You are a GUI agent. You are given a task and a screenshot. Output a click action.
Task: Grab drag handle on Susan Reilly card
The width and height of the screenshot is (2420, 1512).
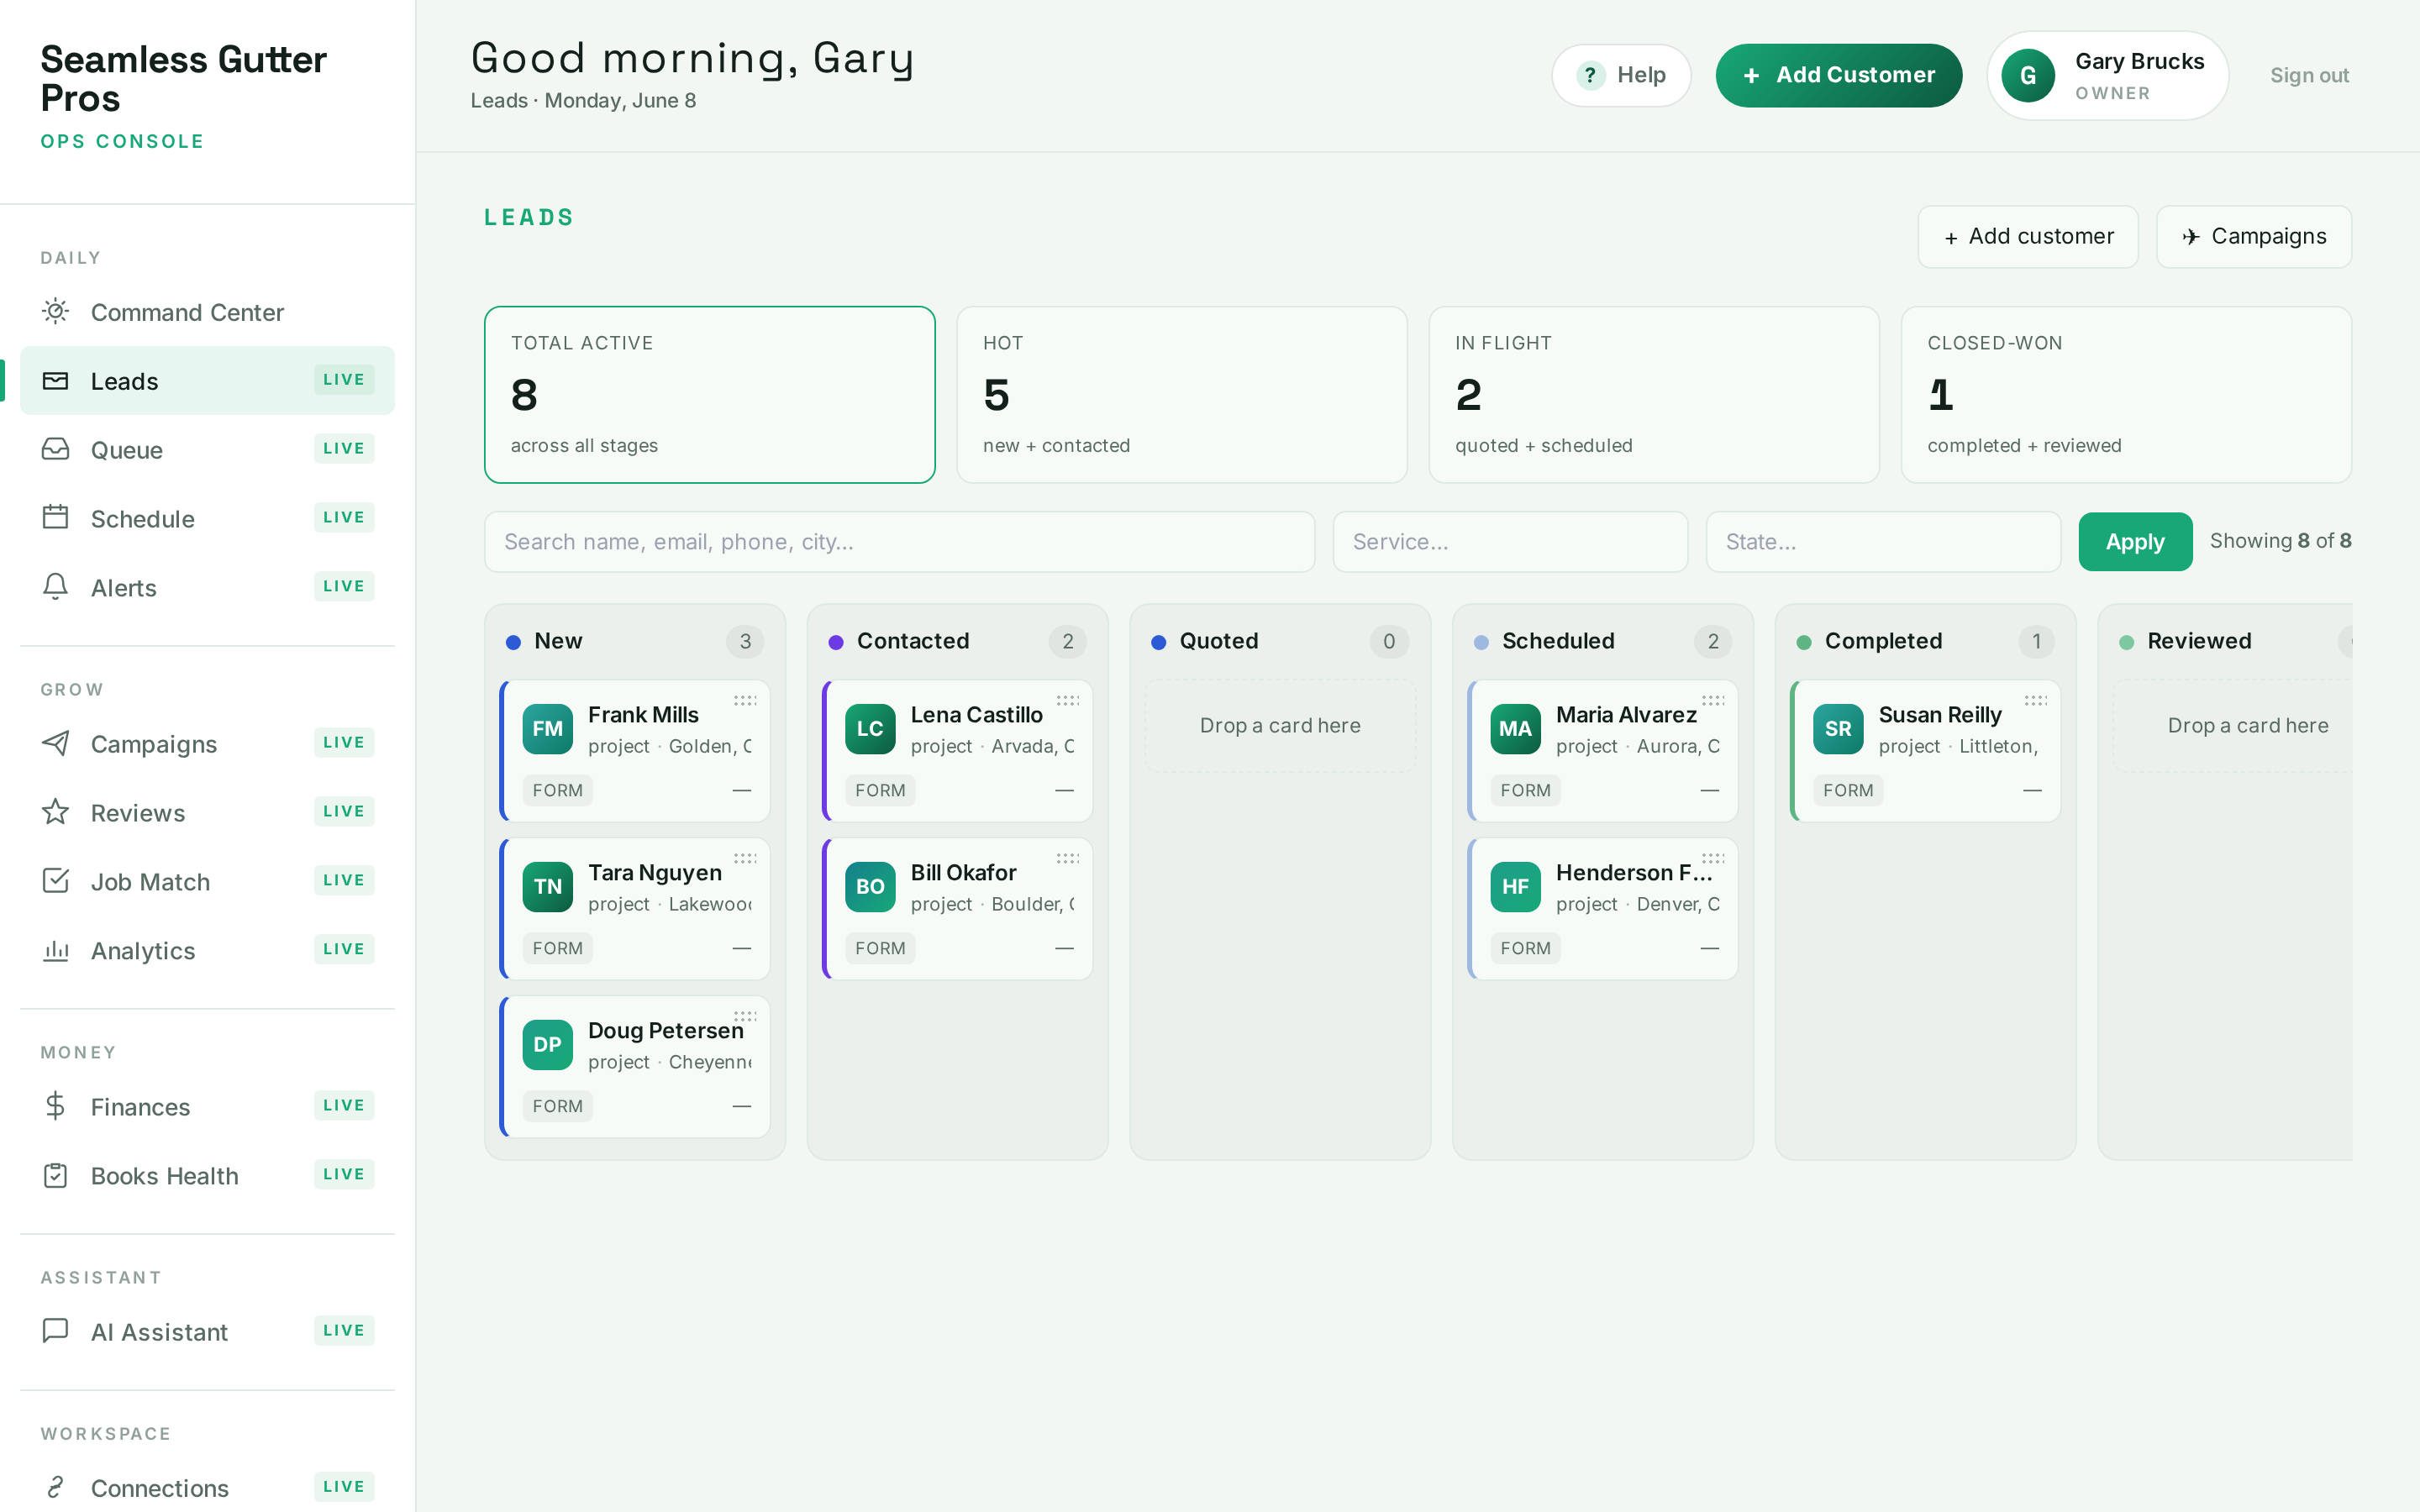tap(2036, 700)
